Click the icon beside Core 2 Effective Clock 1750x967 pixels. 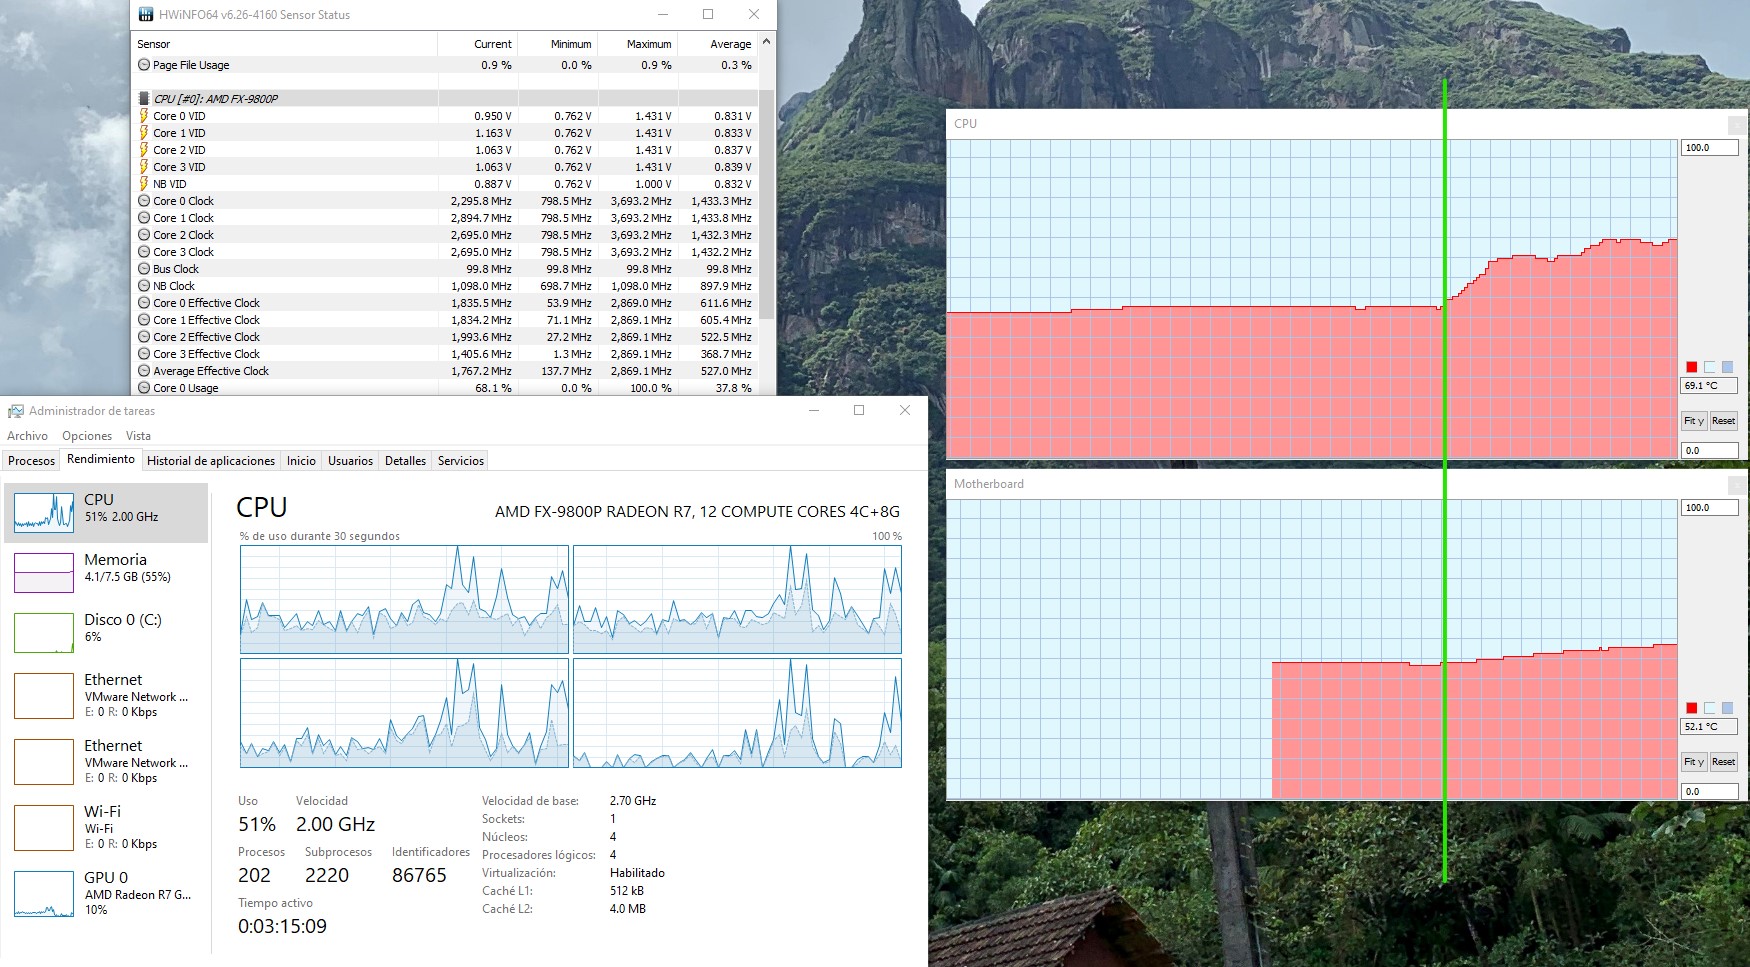(x=144, y=337)
